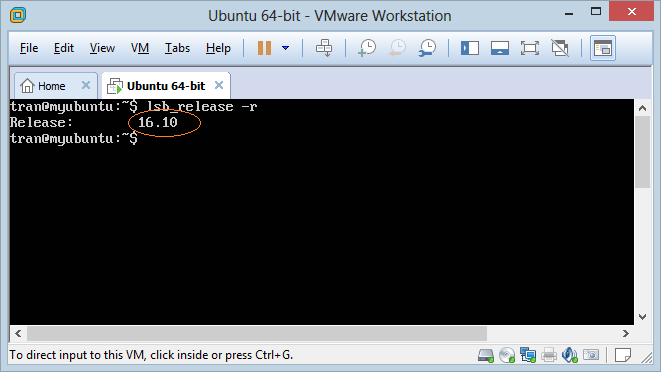This screenshot has width=661, height=372.
Task: Click the CD/DVD drive status icon
Action: (x=507, y=356)
